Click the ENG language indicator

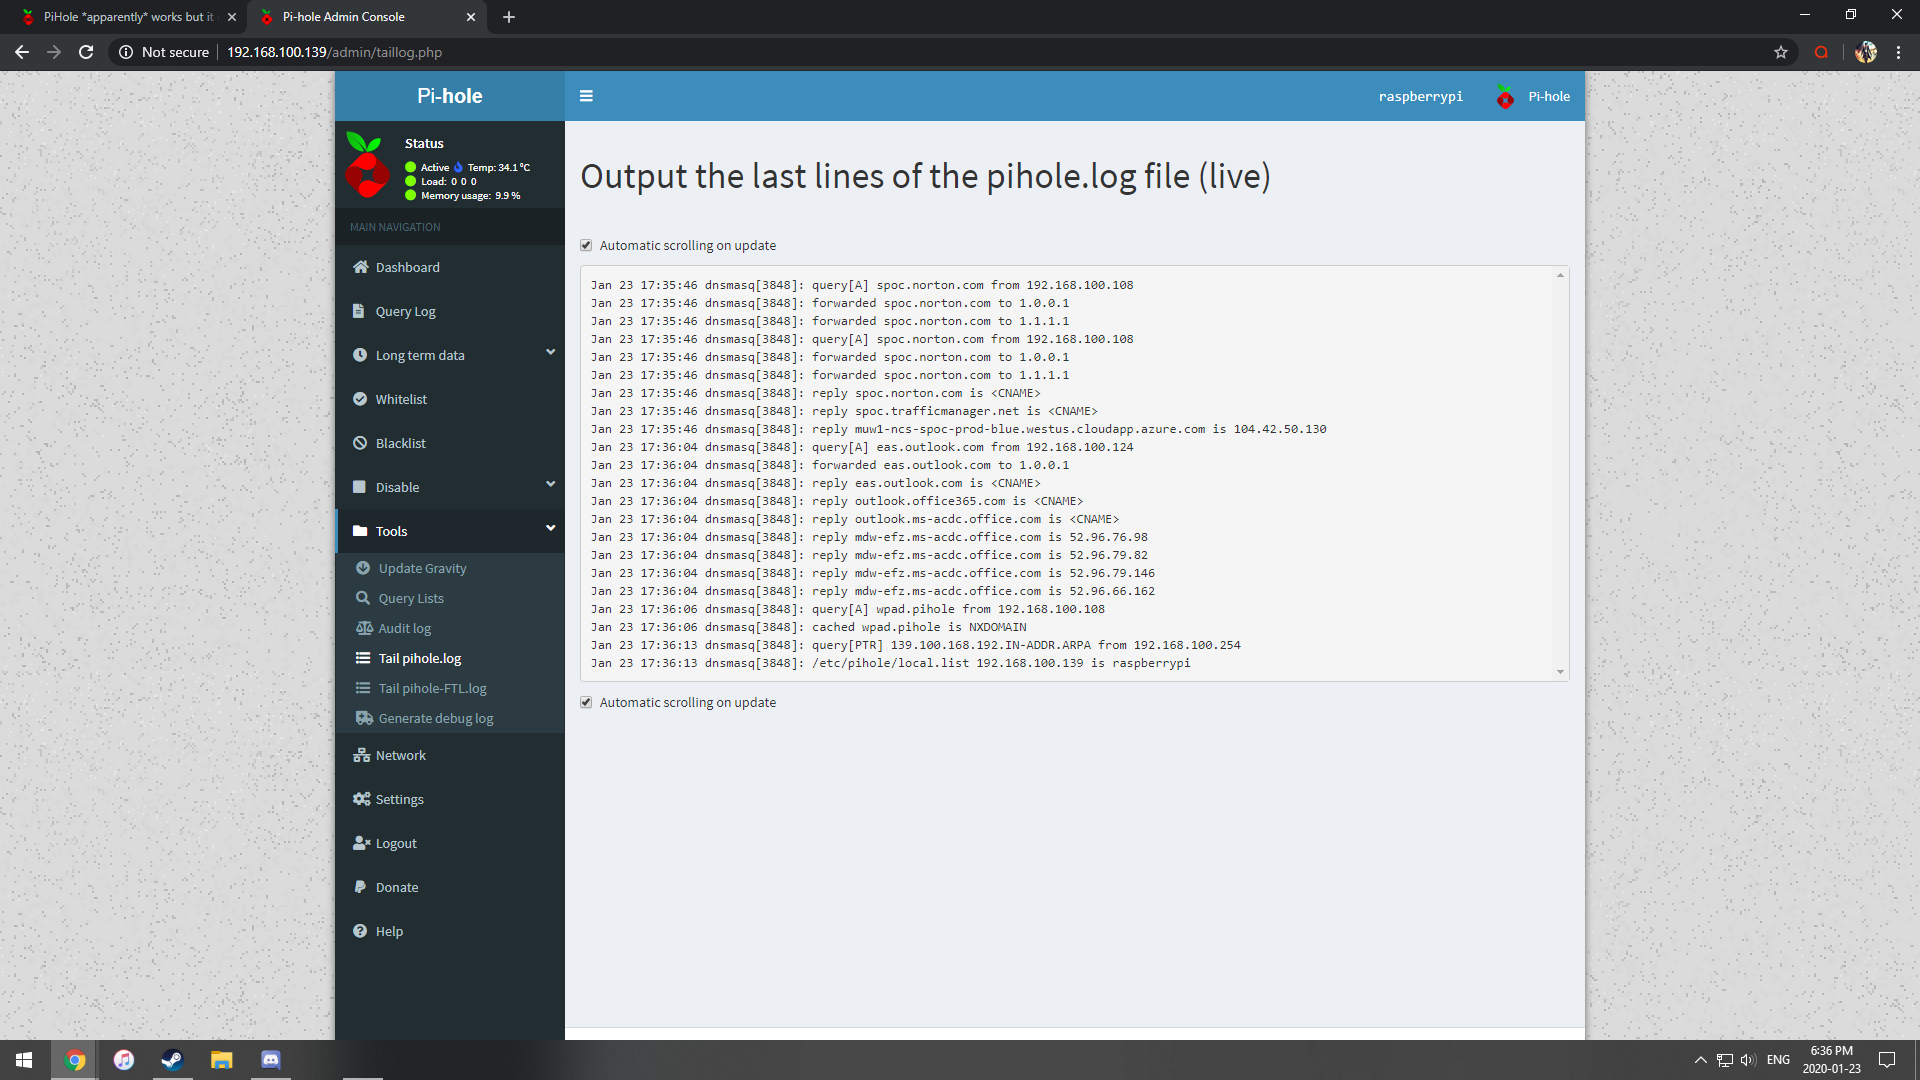(1778, 1060)
